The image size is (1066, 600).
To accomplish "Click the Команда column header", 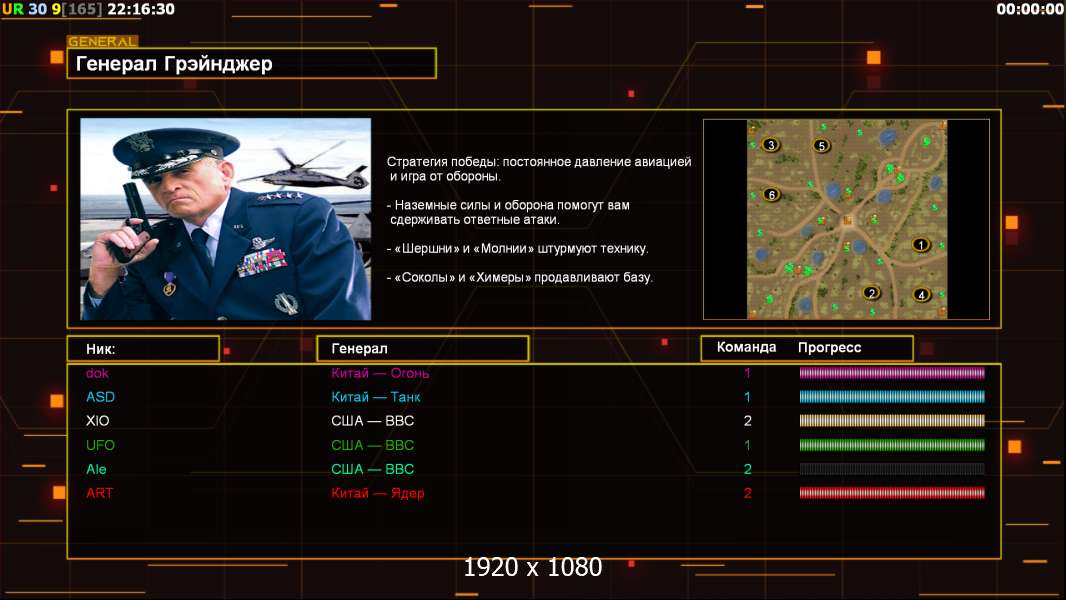I will [x=746, y=348].
